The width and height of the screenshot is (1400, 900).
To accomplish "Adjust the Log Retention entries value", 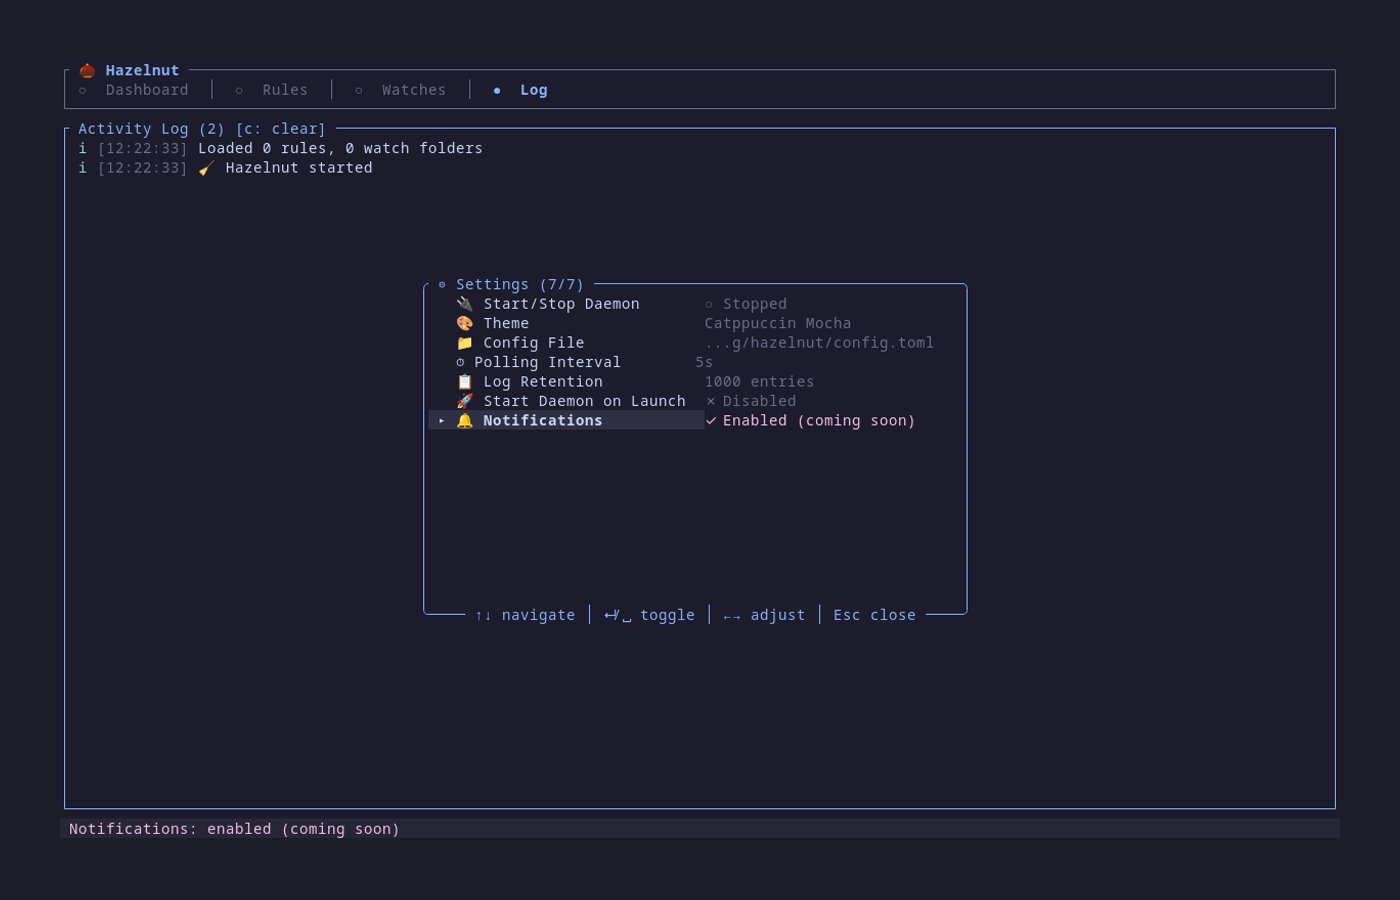I will pos(759,381).
